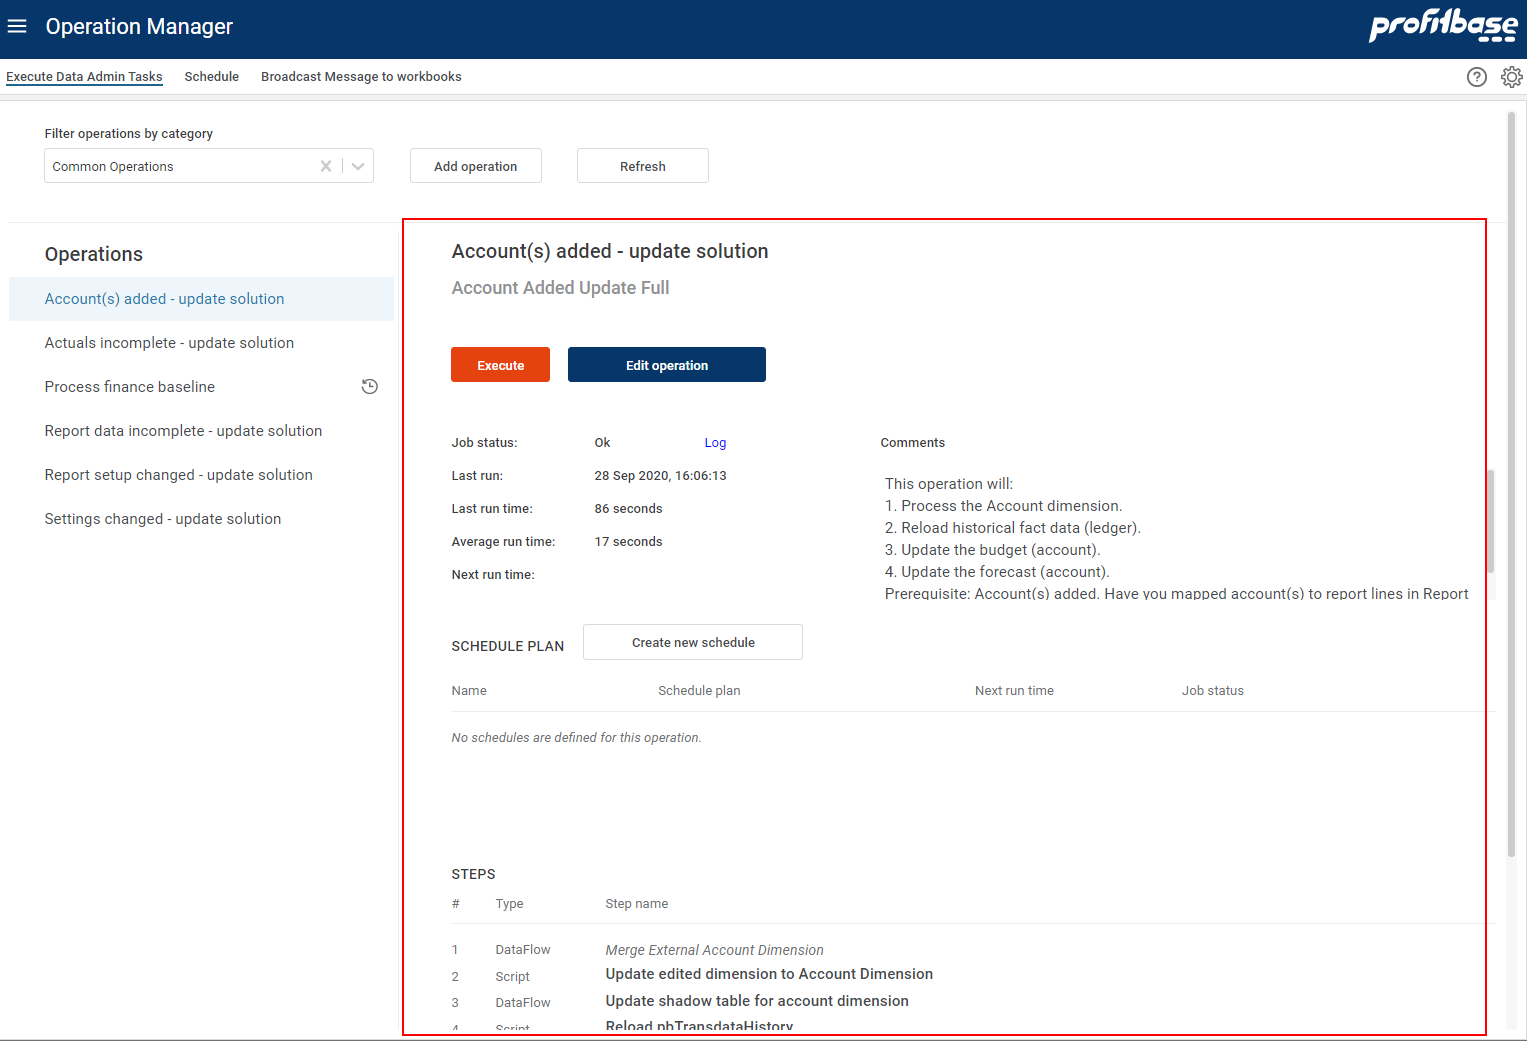Select Actuals incomplete - update solution operation
Screen dimensions: 1527x1041
click(x=169, y=343)
